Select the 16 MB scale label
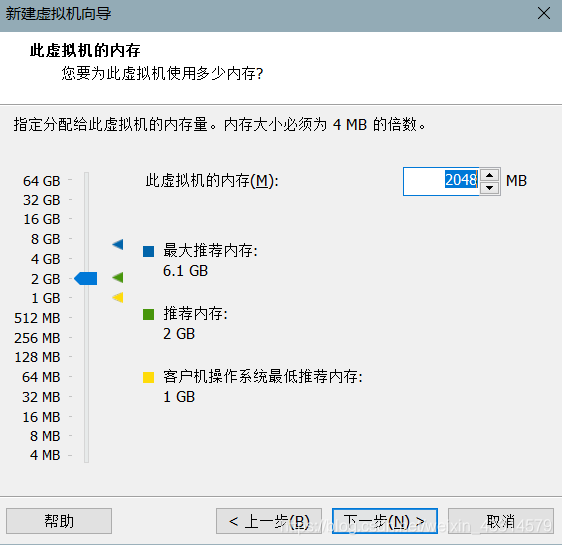 pyautogui.click(x=41, y=417)
